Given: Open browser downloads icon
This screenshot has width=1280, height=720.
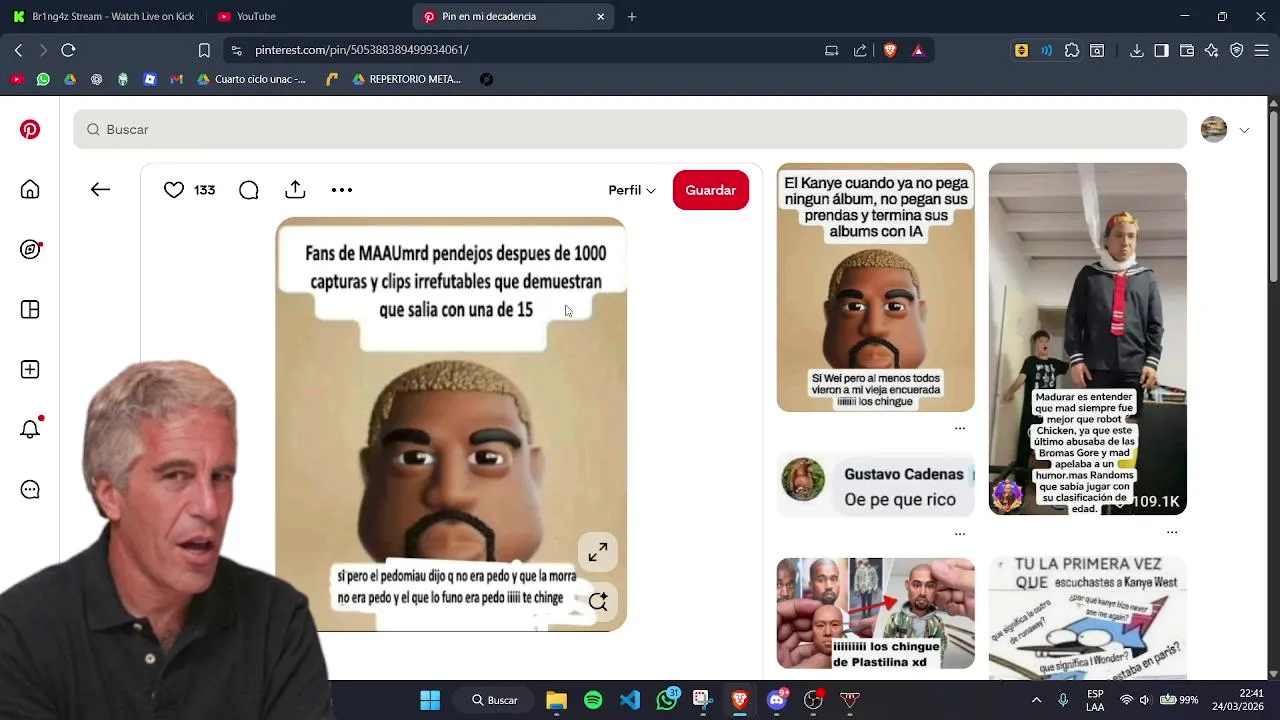Looking at the screenshot, I should (1136, 50).
